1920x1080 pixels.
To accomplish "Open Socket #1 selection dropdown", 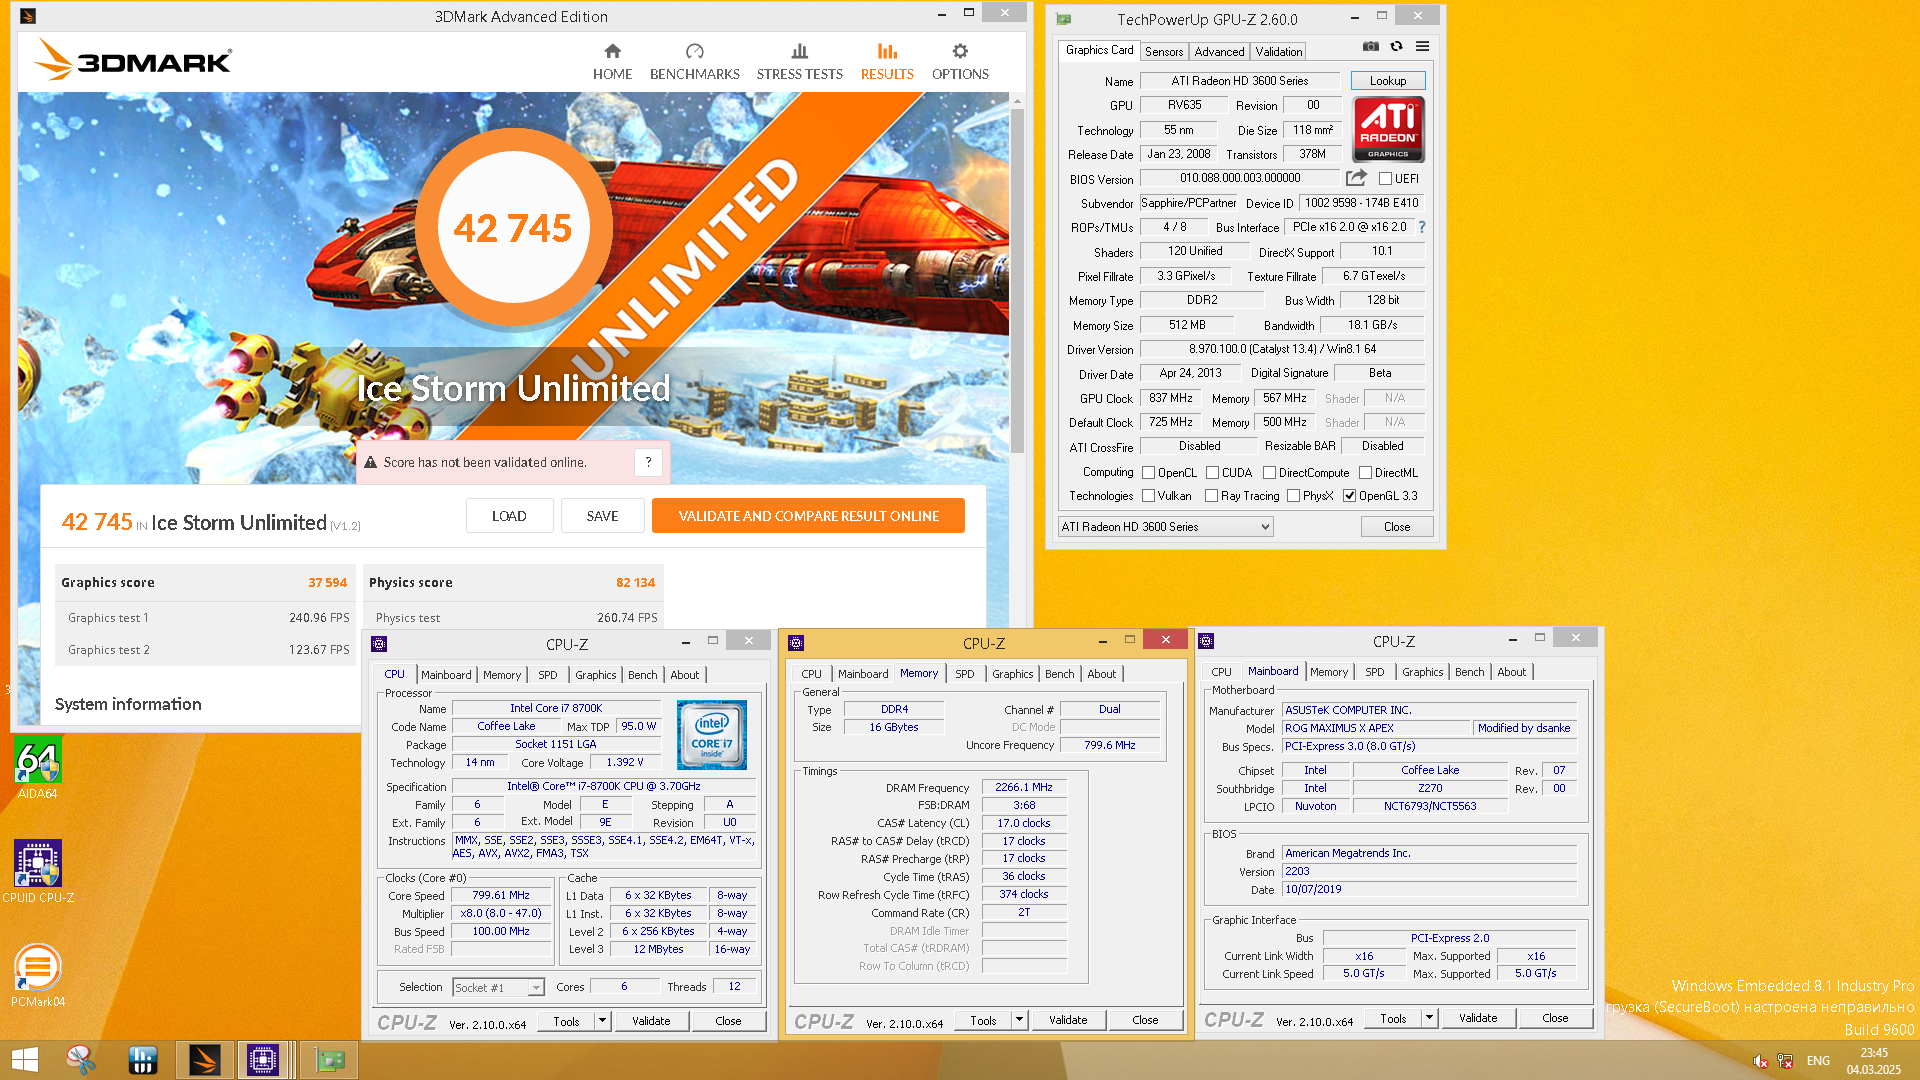I will tap(498, 988).
